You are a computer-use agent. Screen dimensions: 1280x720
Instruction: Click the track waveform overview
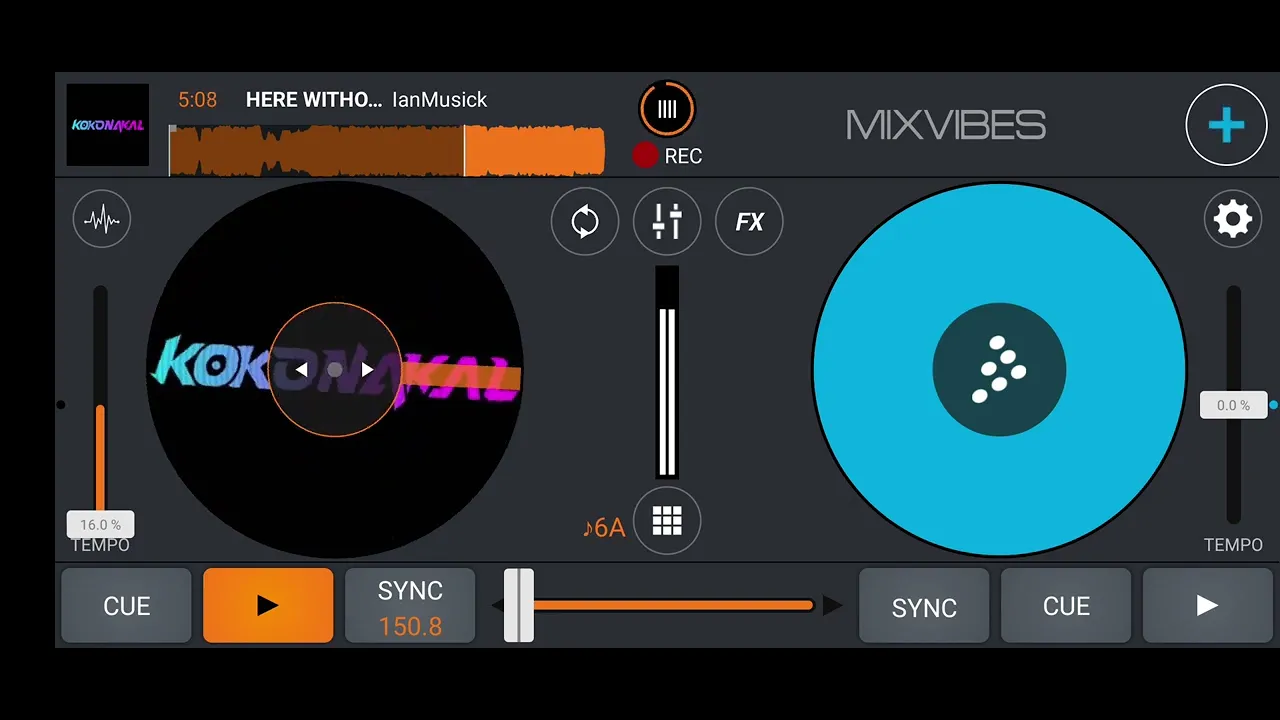point(387,150)
